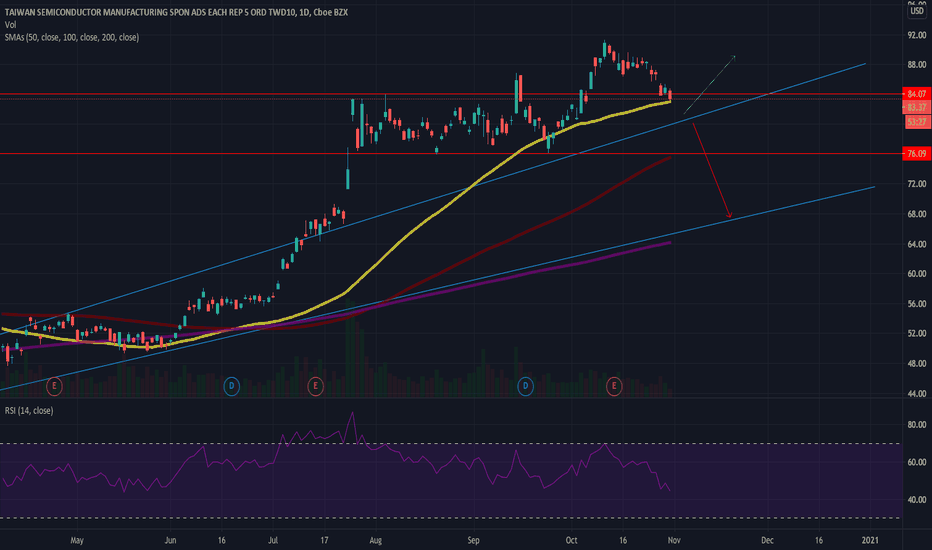Click the 52.00 price axis value
This screenshot has width=932, height=550.
(917, 333)
